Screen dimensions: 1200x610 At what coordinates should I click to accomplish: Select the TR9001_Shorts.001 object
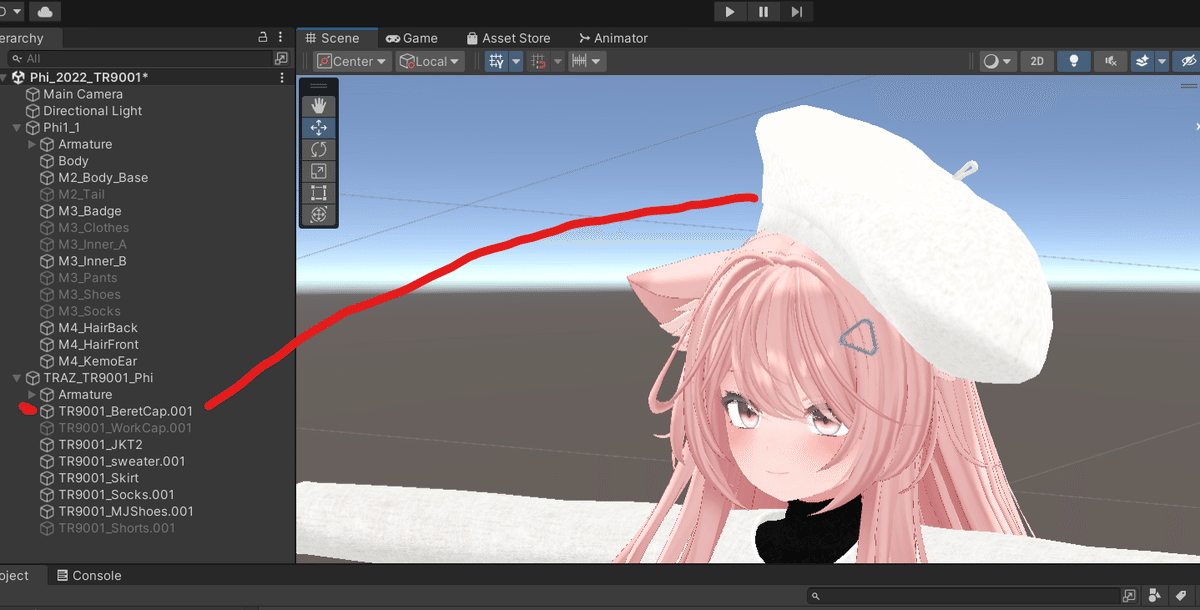pyautogui.click(x=116, y=528)
